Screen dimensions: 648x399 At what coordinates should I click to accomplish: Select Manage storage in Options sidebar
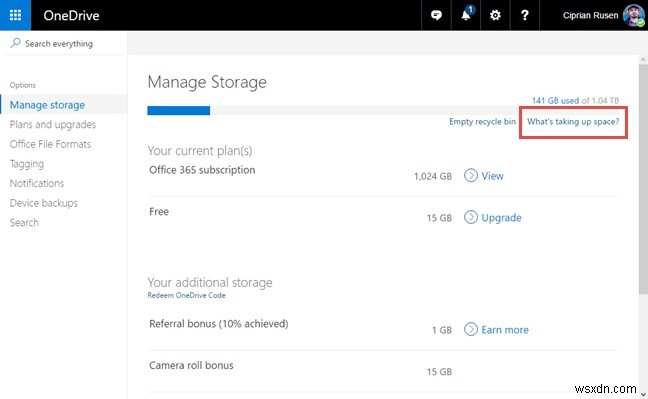[x=47, y=105]
